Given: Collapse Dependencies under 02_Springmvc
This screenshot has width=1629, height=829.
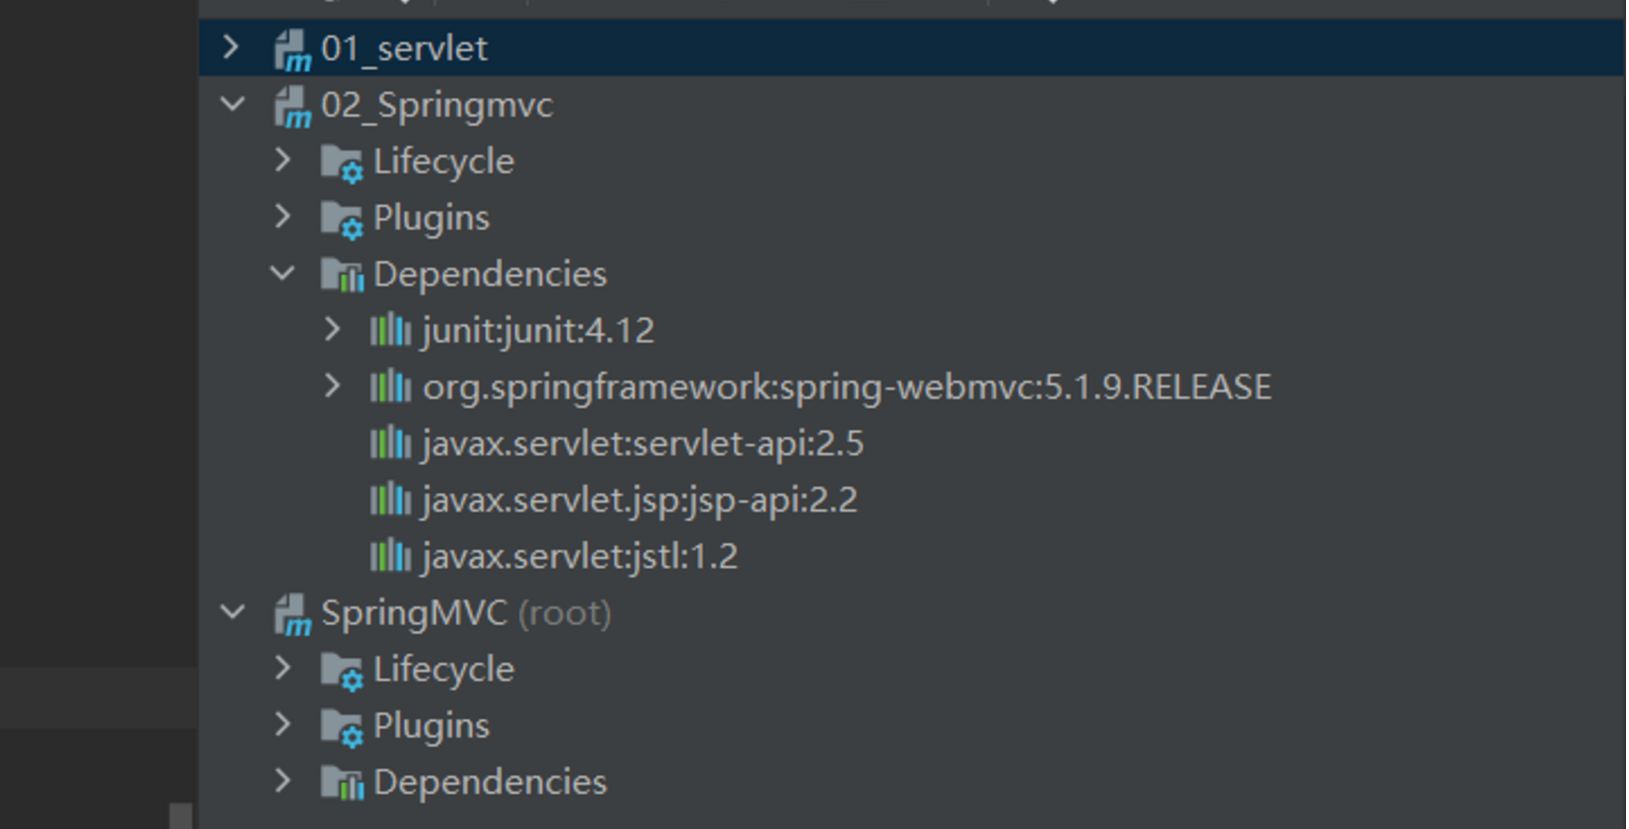Looking at the screenshot, I should point(282,274).
